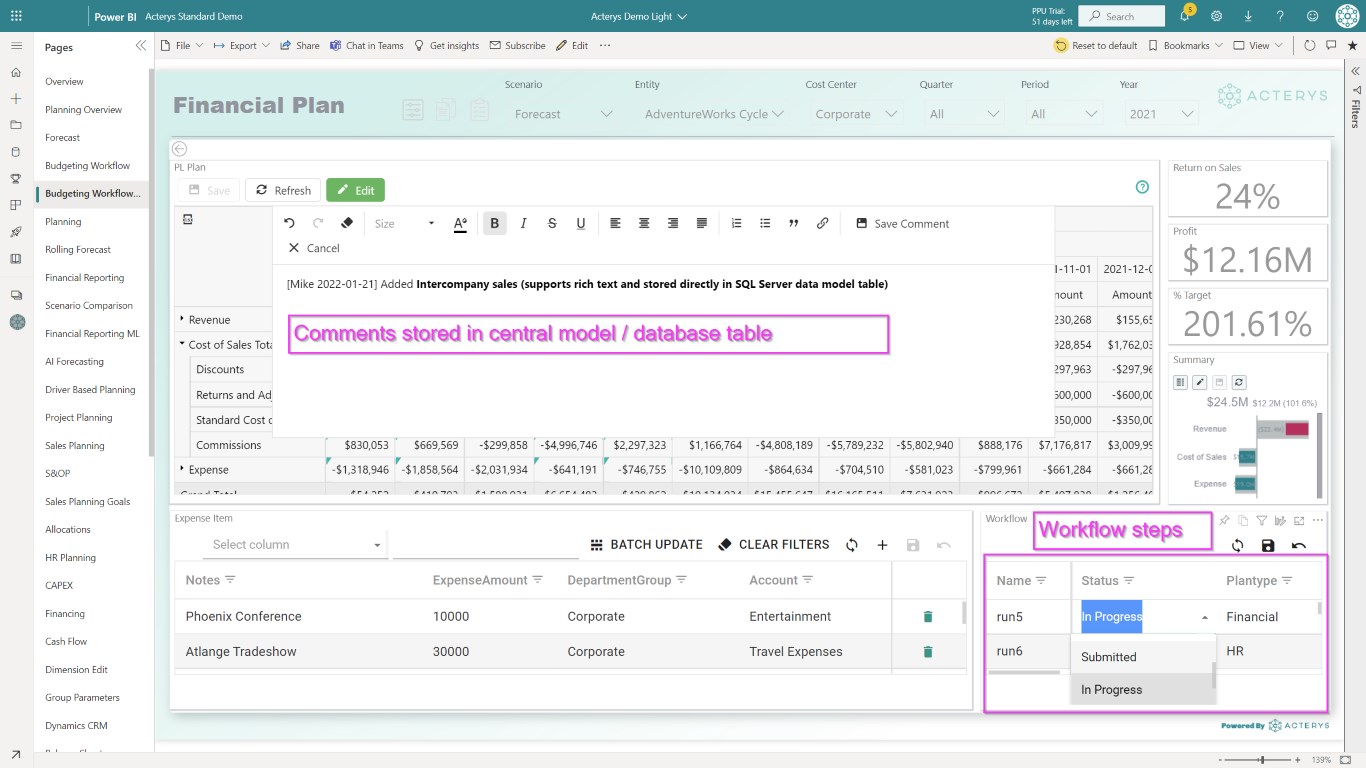Open the Cost Center slicer showing Corporate
Image resolution: width=1366 pixels, height=768 pixels.
coord(855,114)
